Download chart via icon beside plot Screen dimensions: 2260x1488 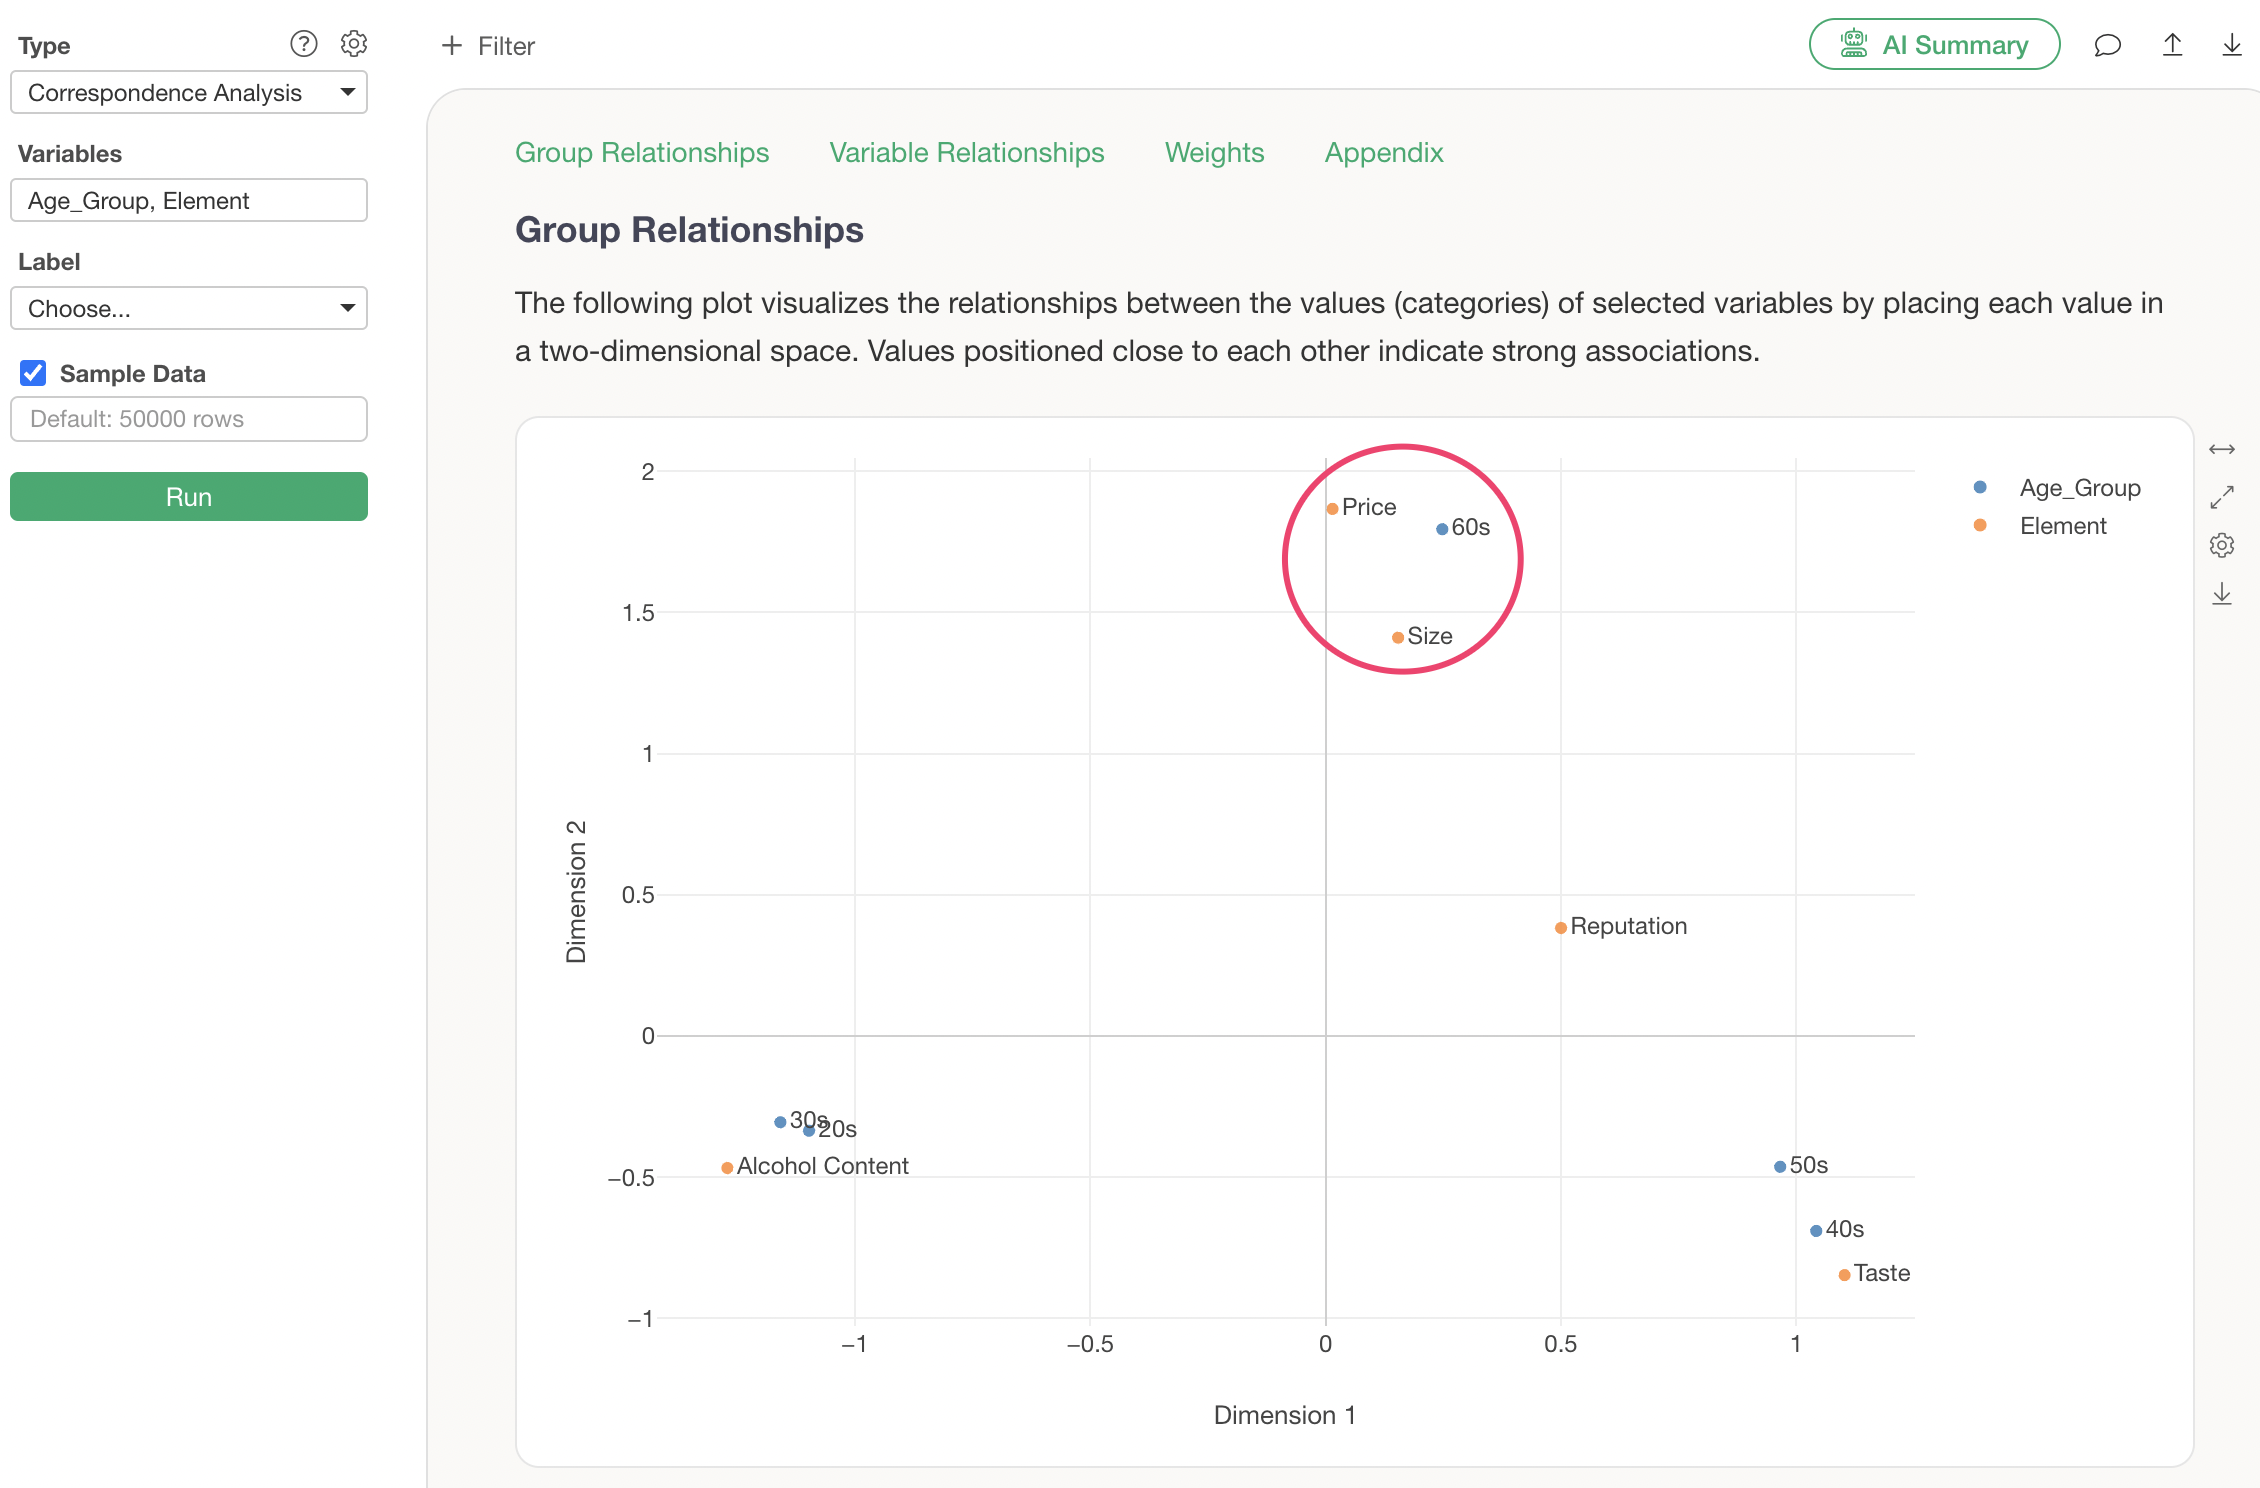2221,595
